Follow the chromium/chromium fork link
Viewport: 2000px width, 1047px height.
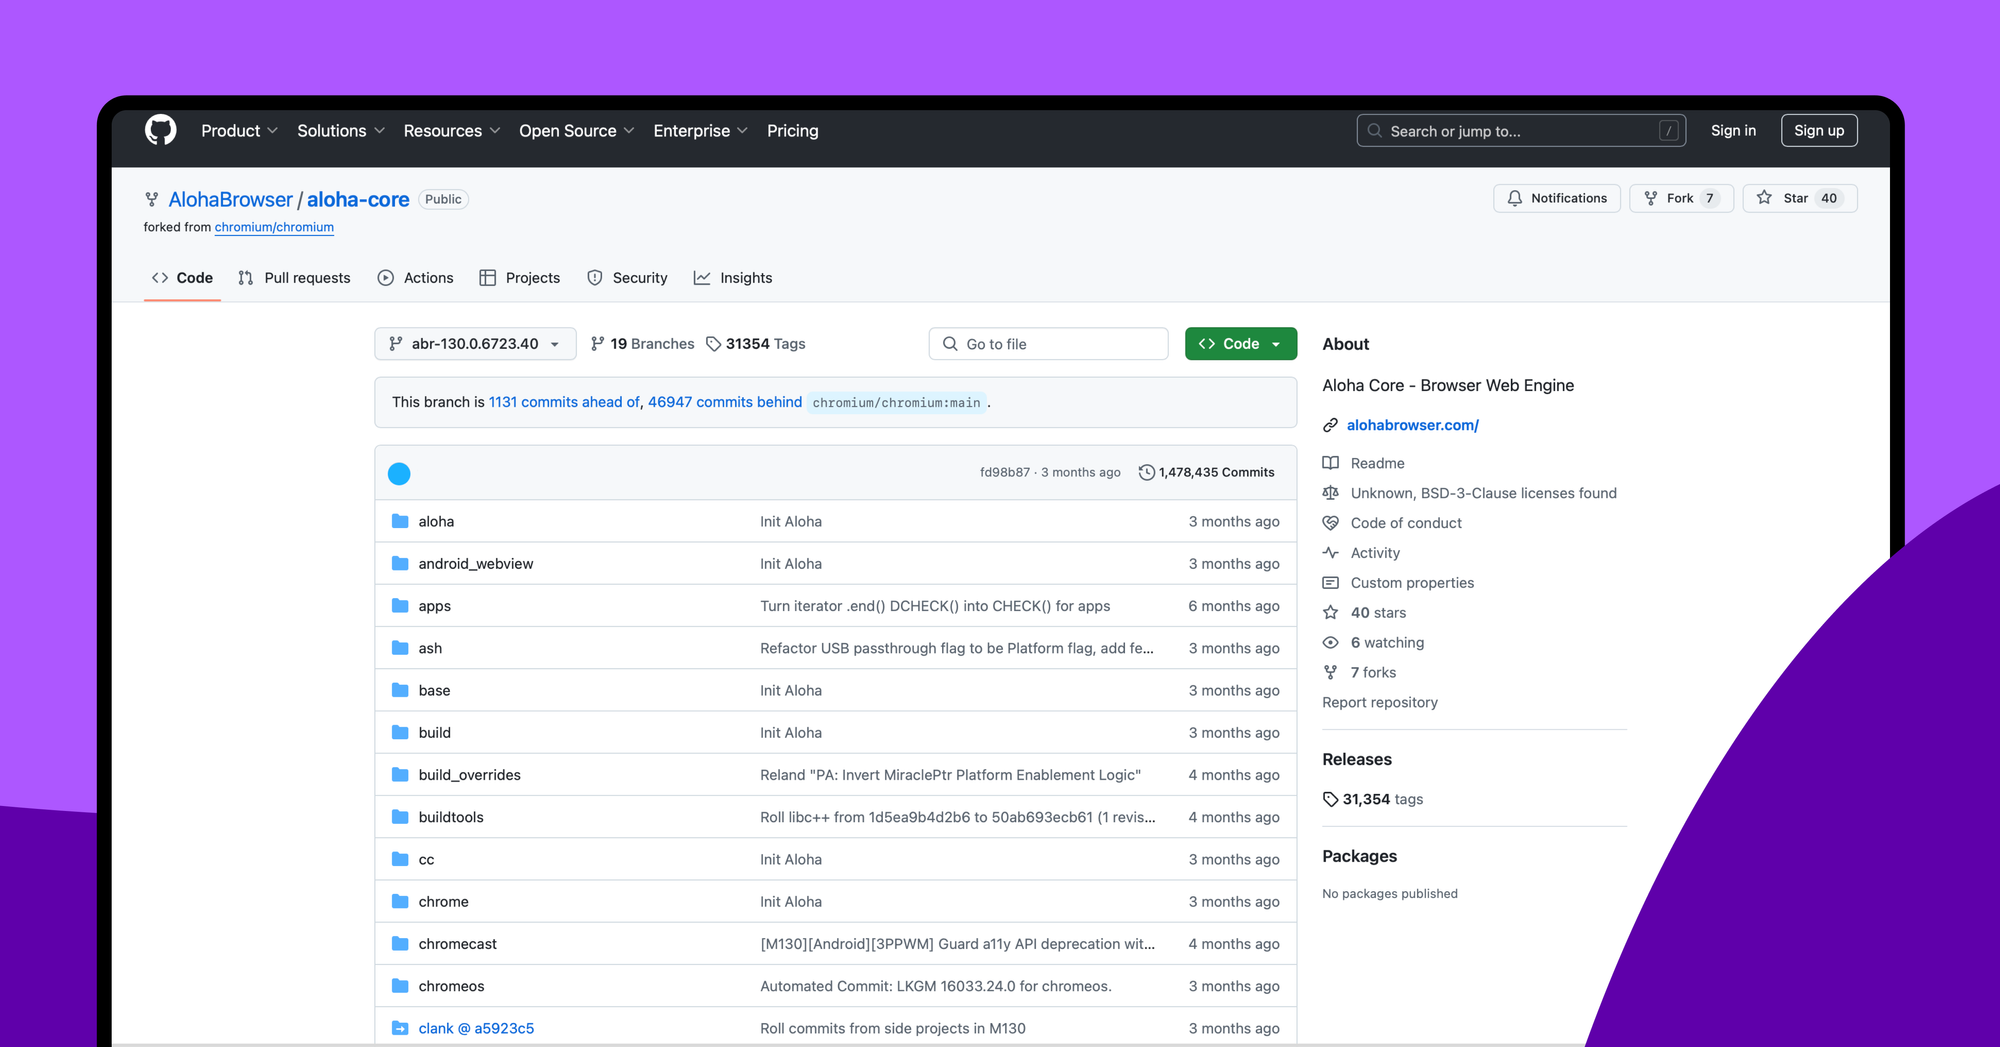point(274,227)
